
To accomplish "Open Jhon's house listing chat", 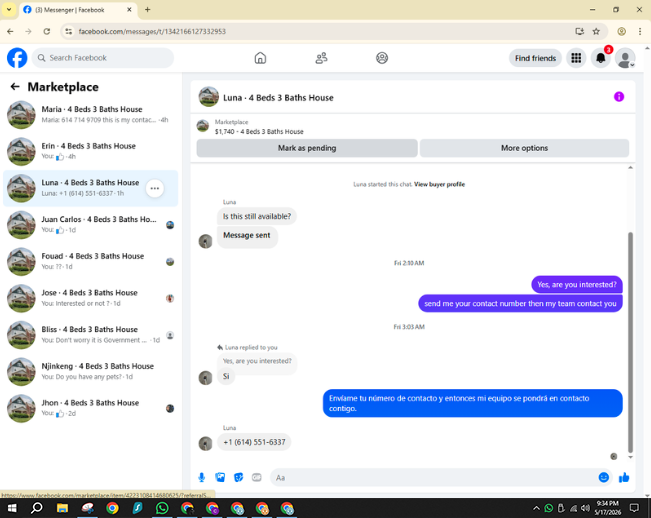I will click(x=91, y=408).
